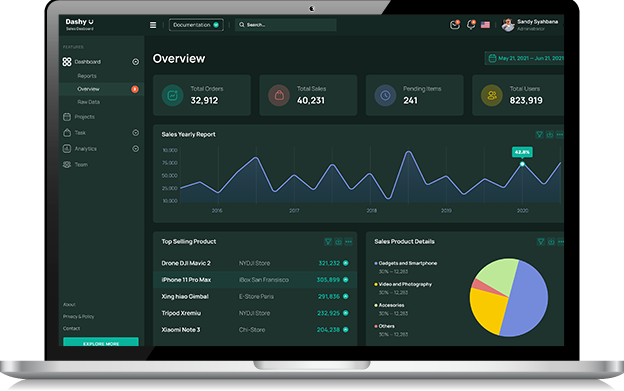Click the Analytics sidebar icon
This screenshot has width=624, height=391.
(x=67, y=148)
